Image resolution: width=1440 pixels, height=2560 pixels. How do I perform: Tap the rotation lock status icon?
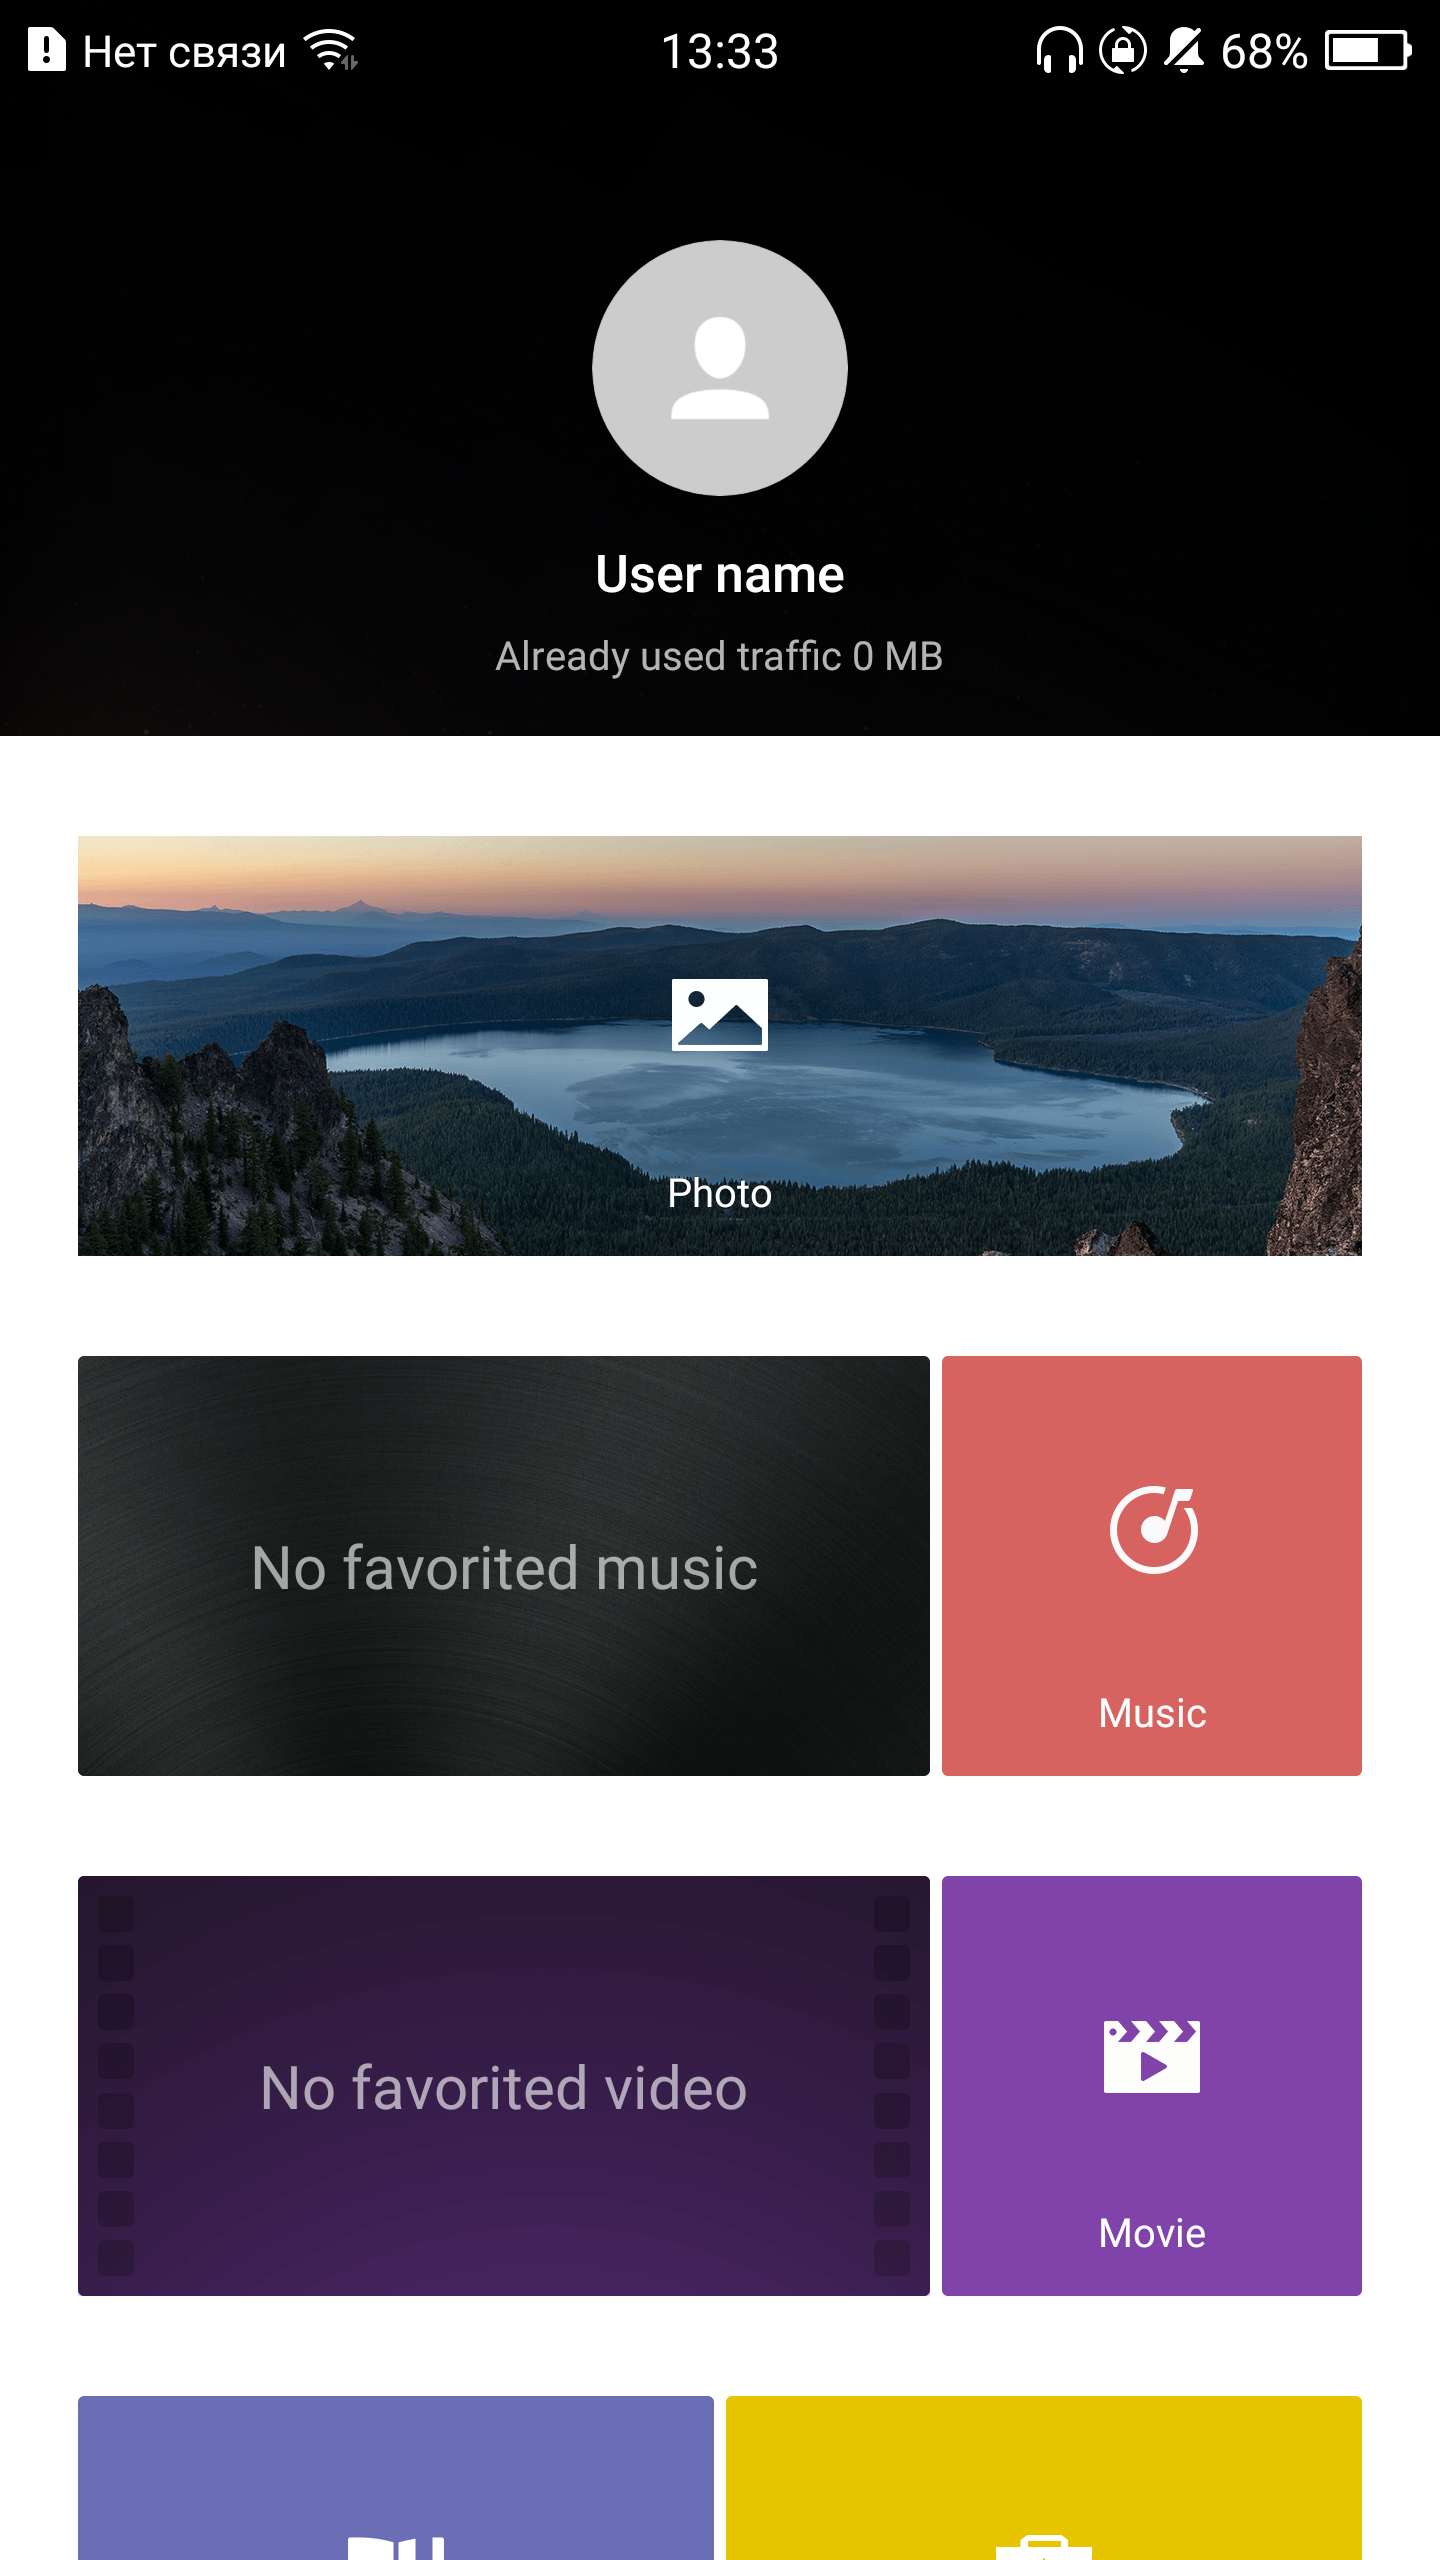(x=1123, y=50)
